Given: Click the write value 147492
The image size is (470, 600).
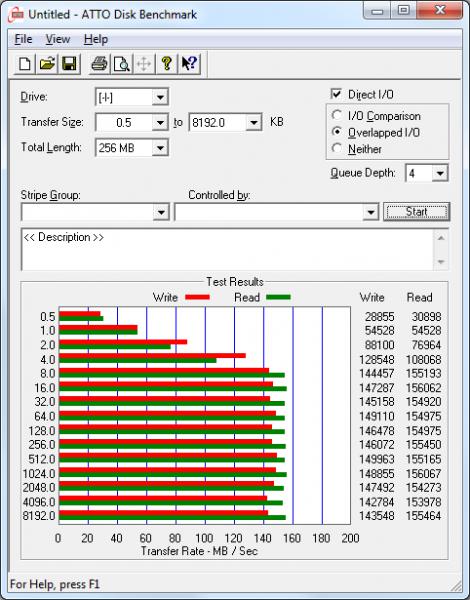Looking at the screenshot, I should (x=377, y=488).
